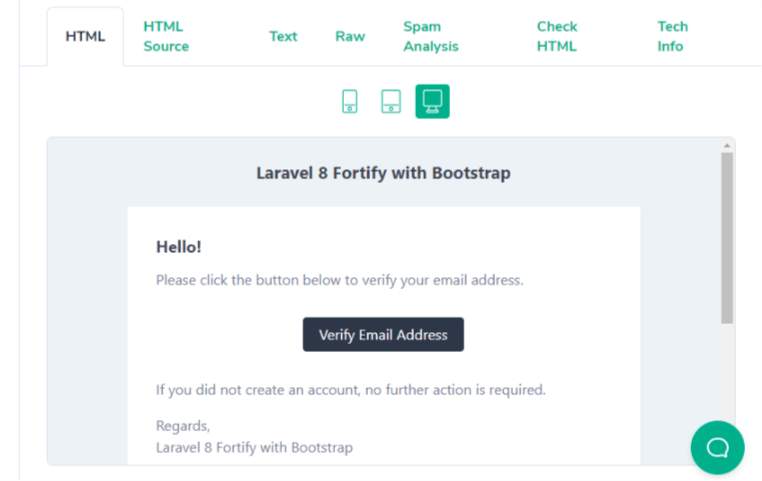The width and height of the screenshot is (762, 481).
Task: Open the green chat support bubble
Action: [717, 447]
